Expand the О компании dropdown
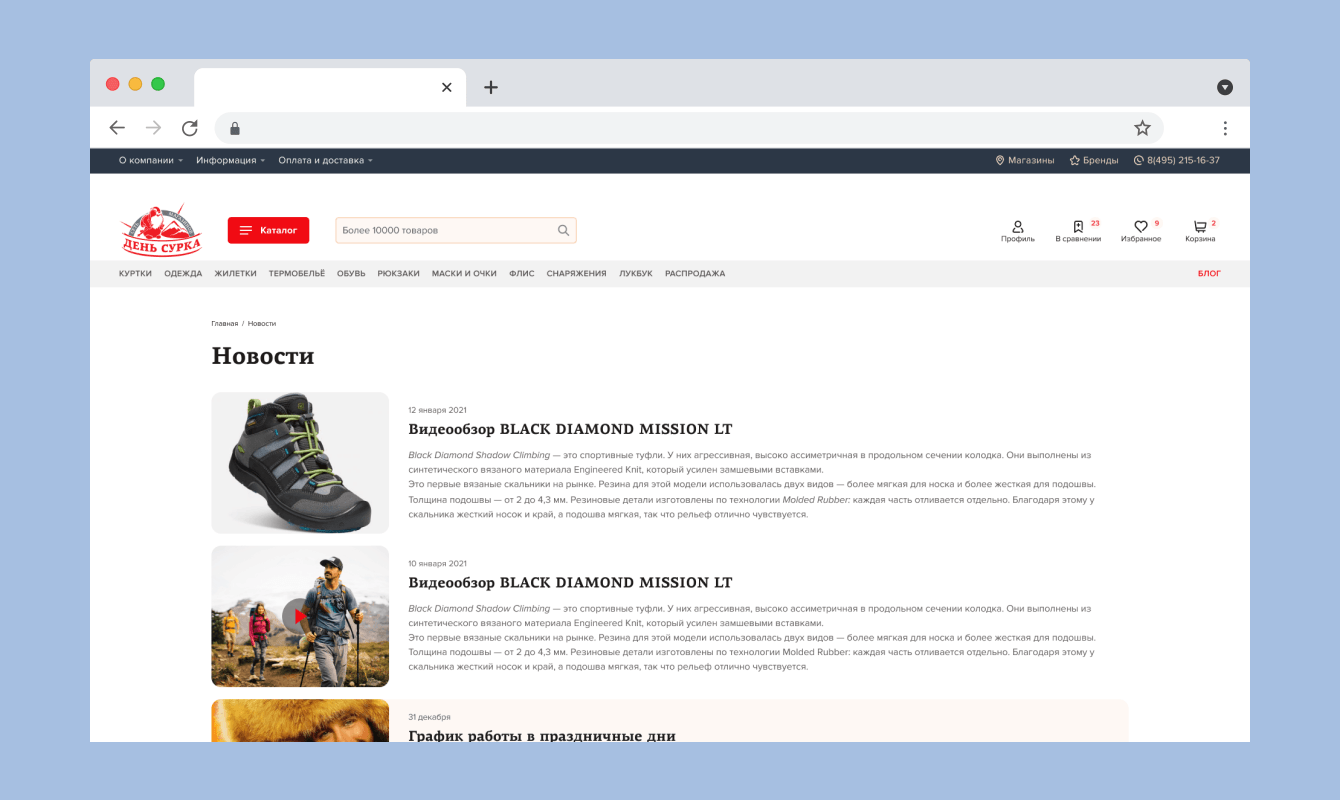Screen dimensions: 1340x800 tap(150, 160)
